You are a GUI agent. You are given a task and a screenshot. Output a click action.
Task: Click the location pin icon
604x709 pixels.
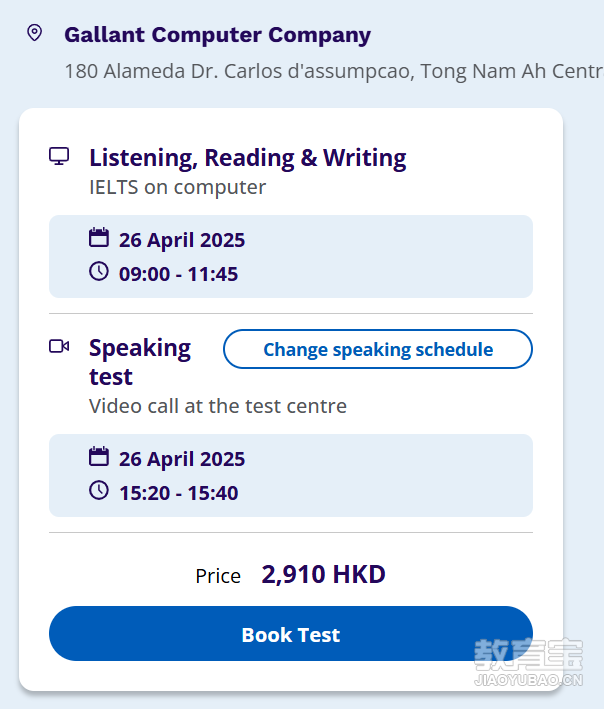click(35, 33)
